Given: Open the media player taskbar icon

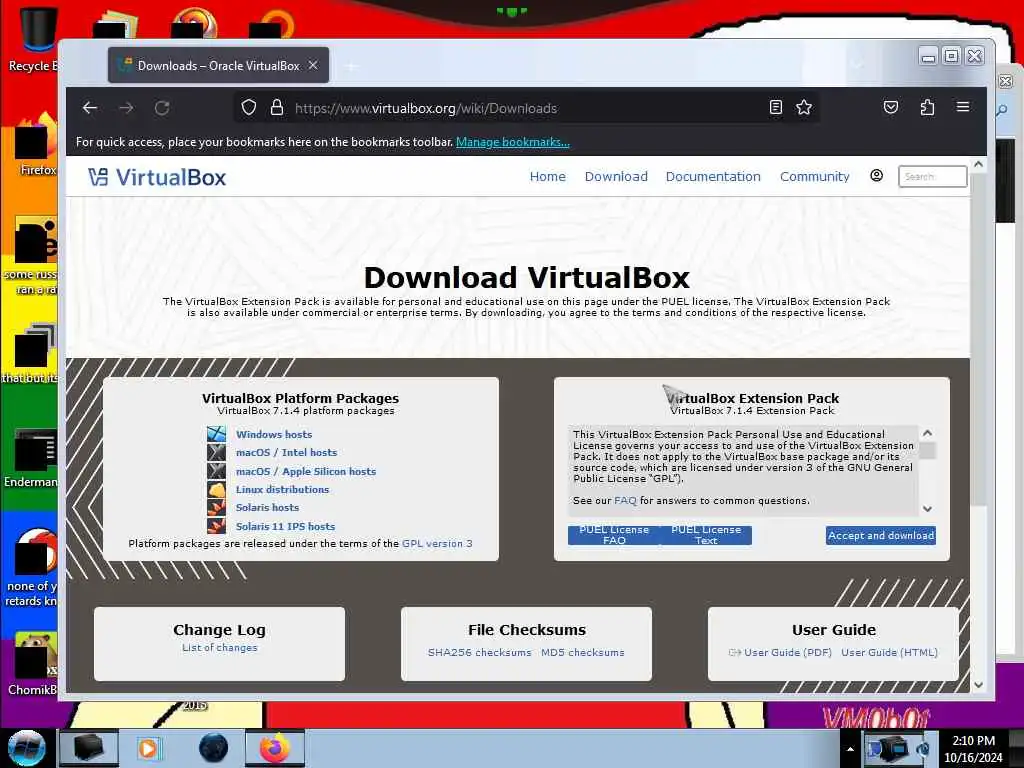Looking at the screenshot, I should pyautogui.click(x=148, y=748).
